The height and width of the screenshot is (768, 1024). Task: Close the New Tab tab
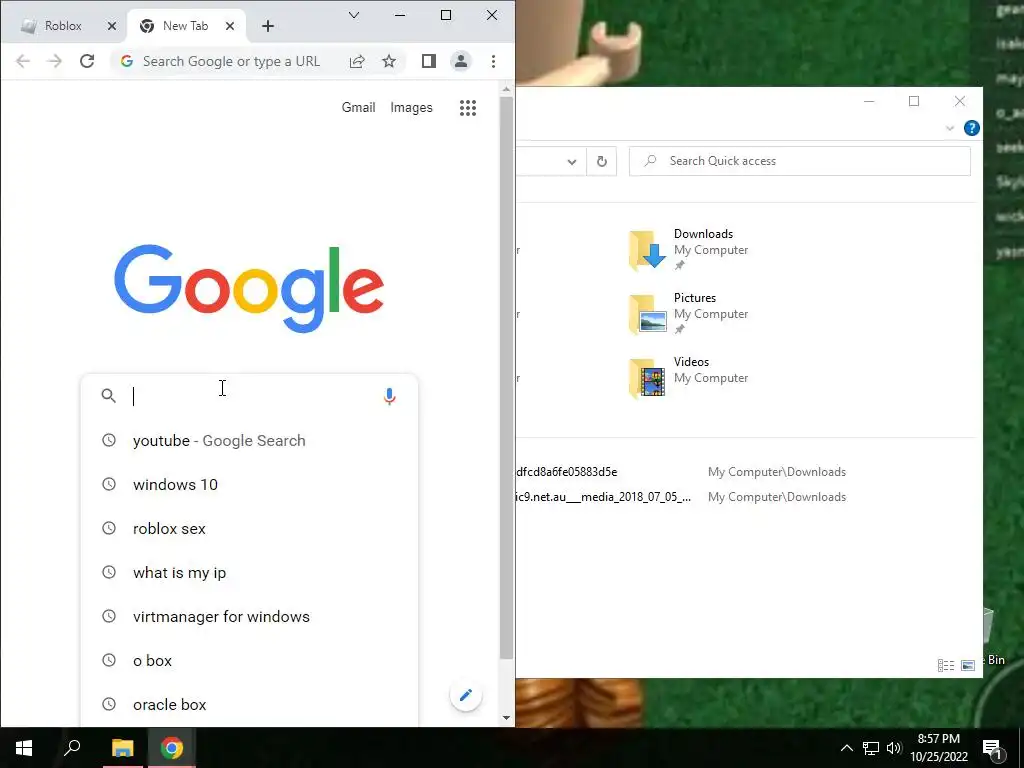(230, 26)
